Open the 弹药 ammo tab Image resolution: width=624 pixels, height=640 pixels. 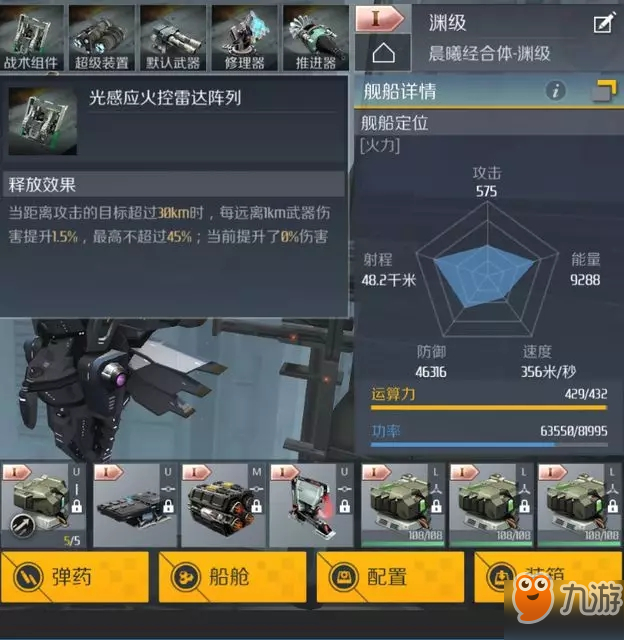pos(75,577)
